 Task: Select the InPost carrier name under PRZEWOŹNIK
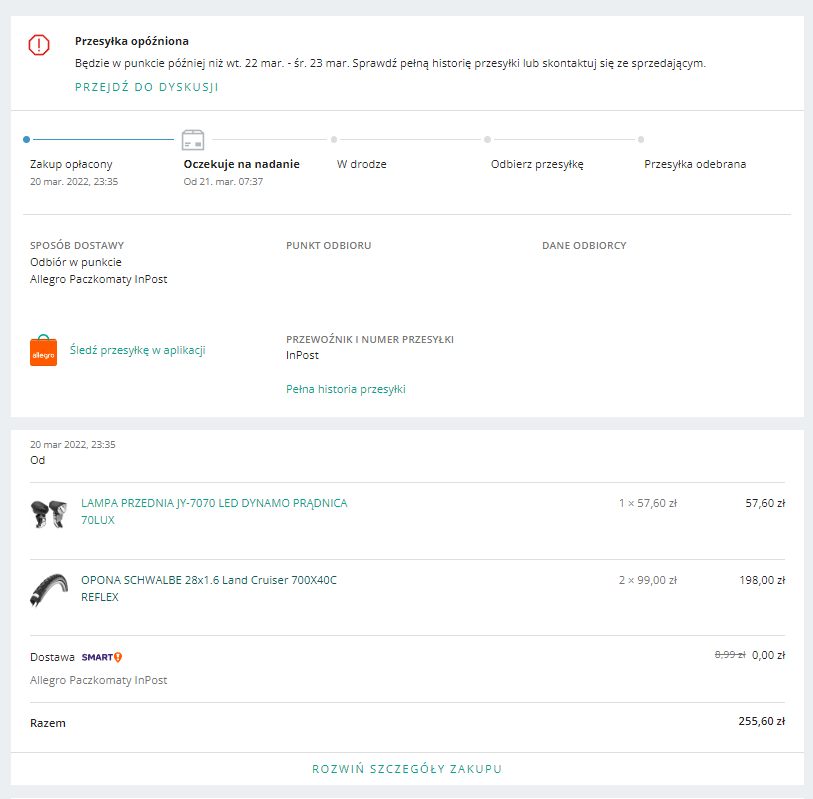302,355
